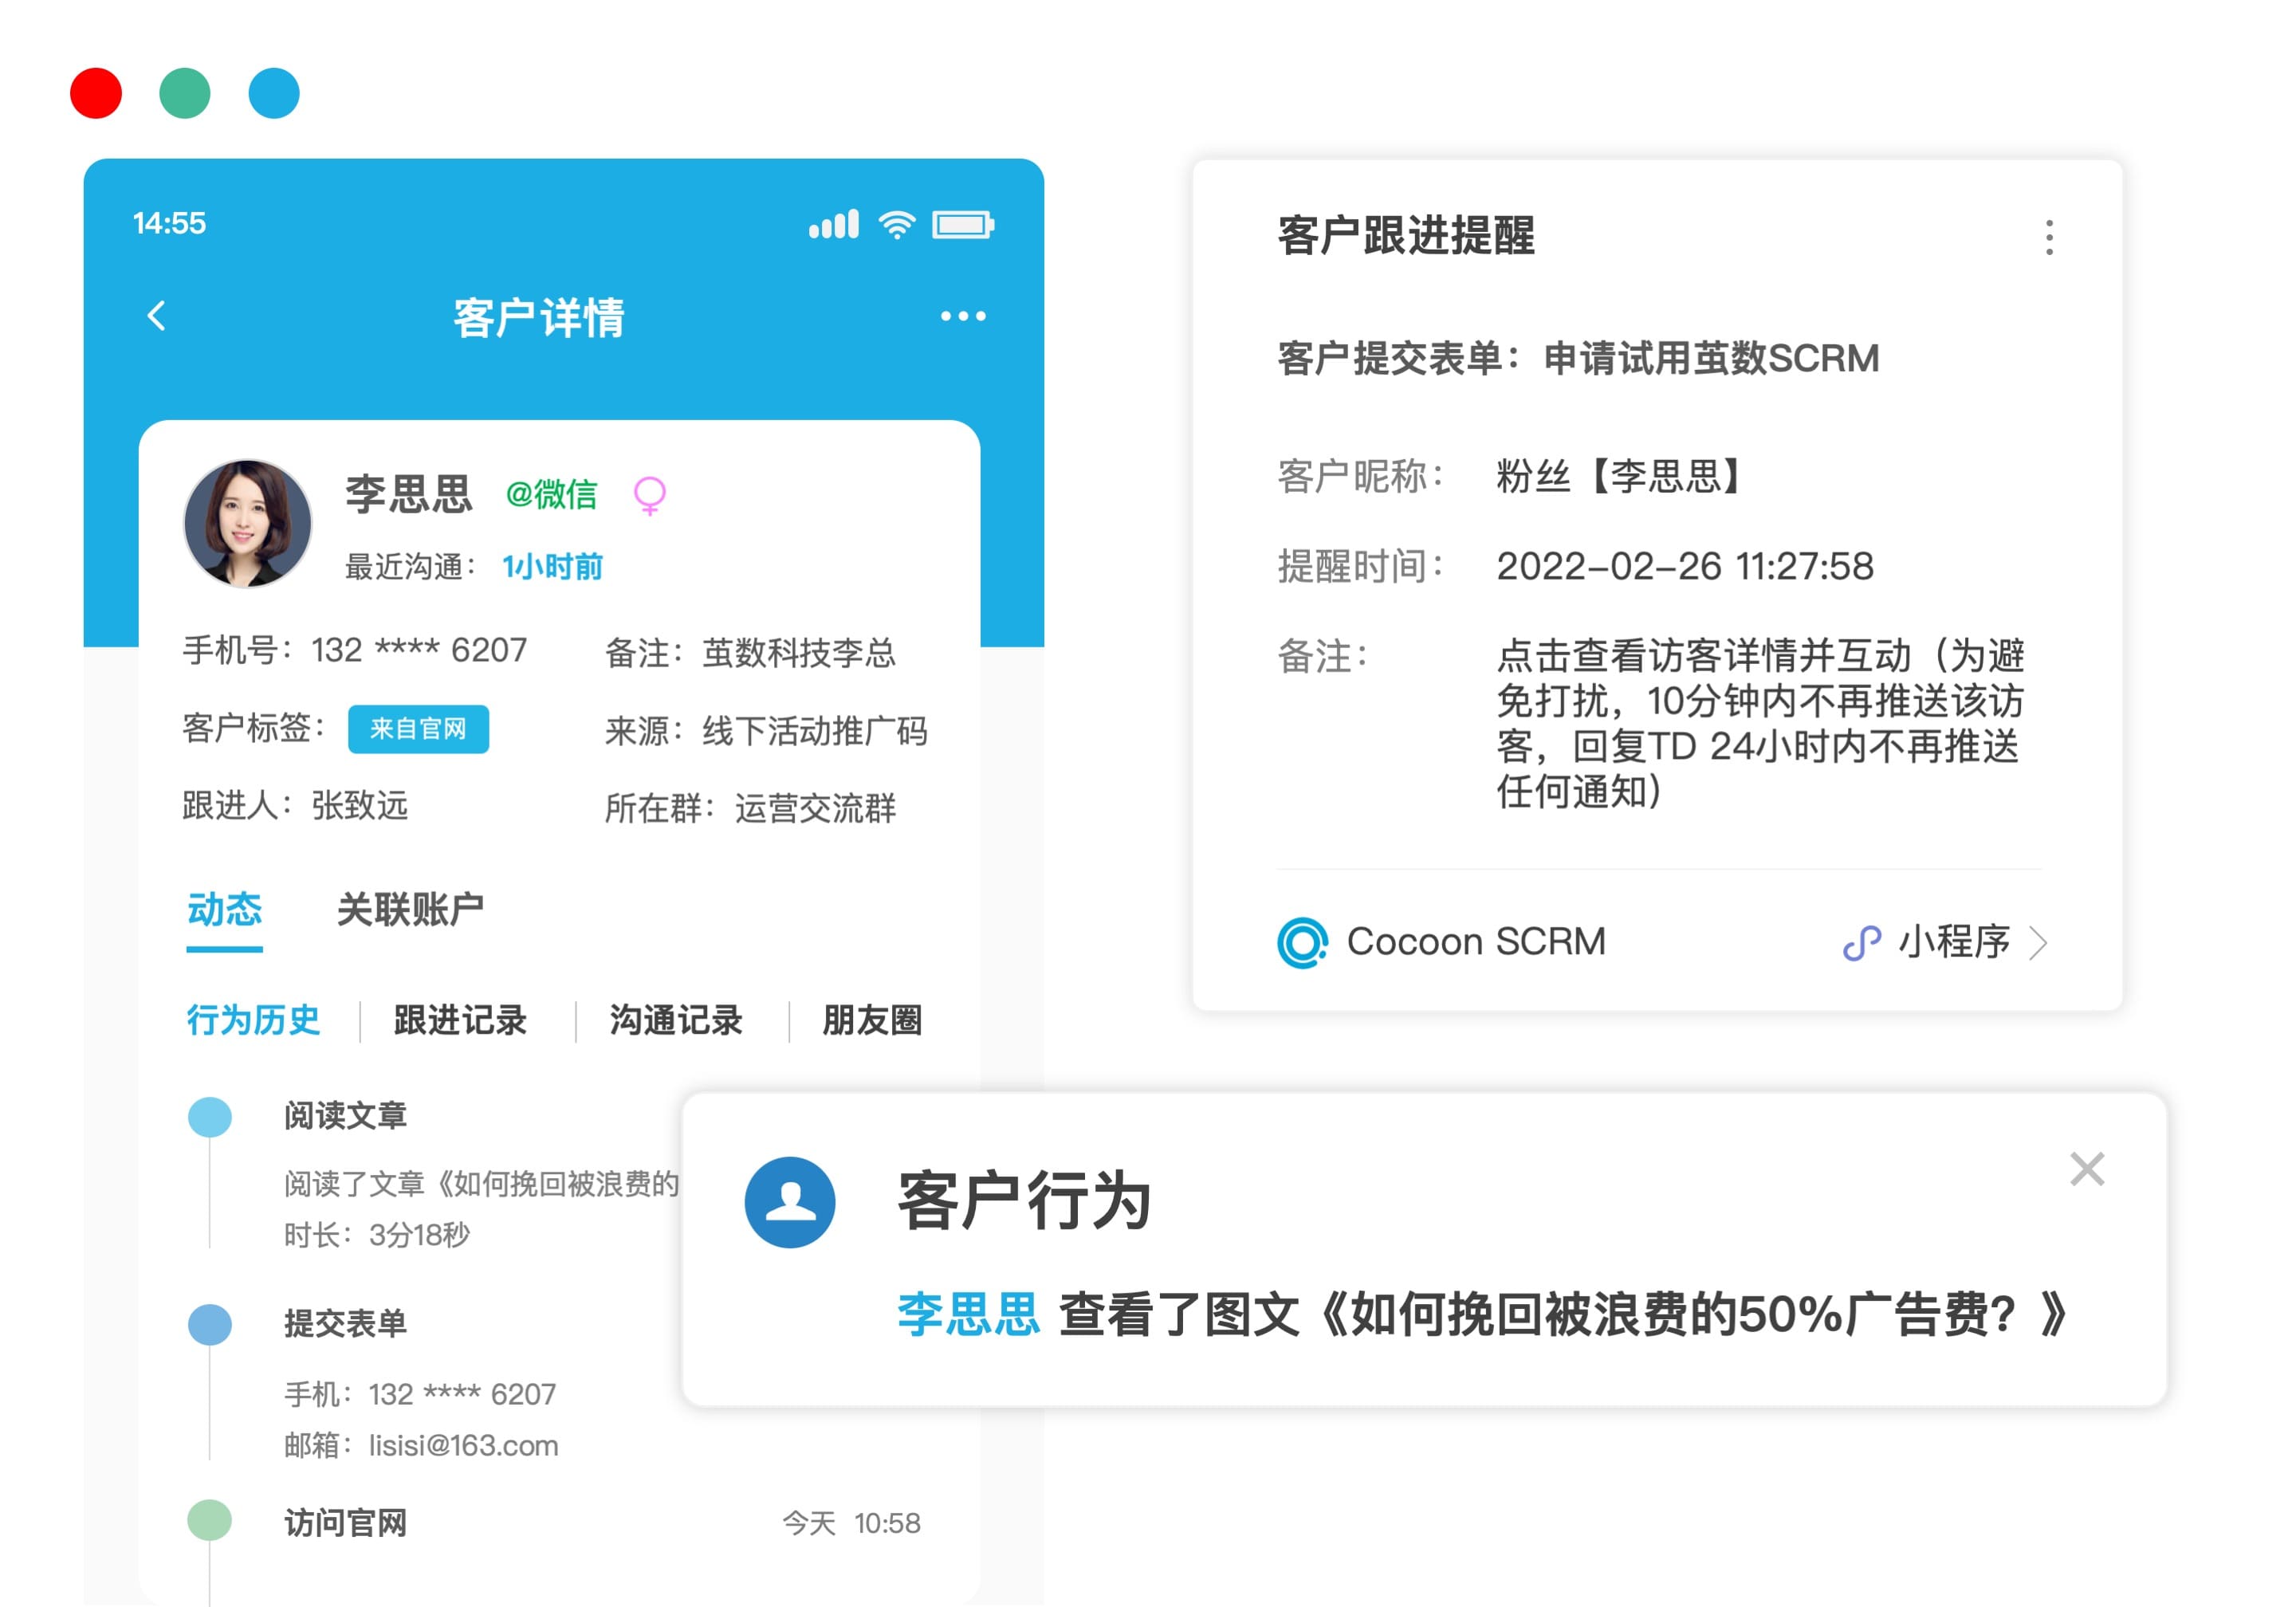Click the 阅读文章 timeline entry title
Screen dimensions: 2296x1607
pos(345,1116)
